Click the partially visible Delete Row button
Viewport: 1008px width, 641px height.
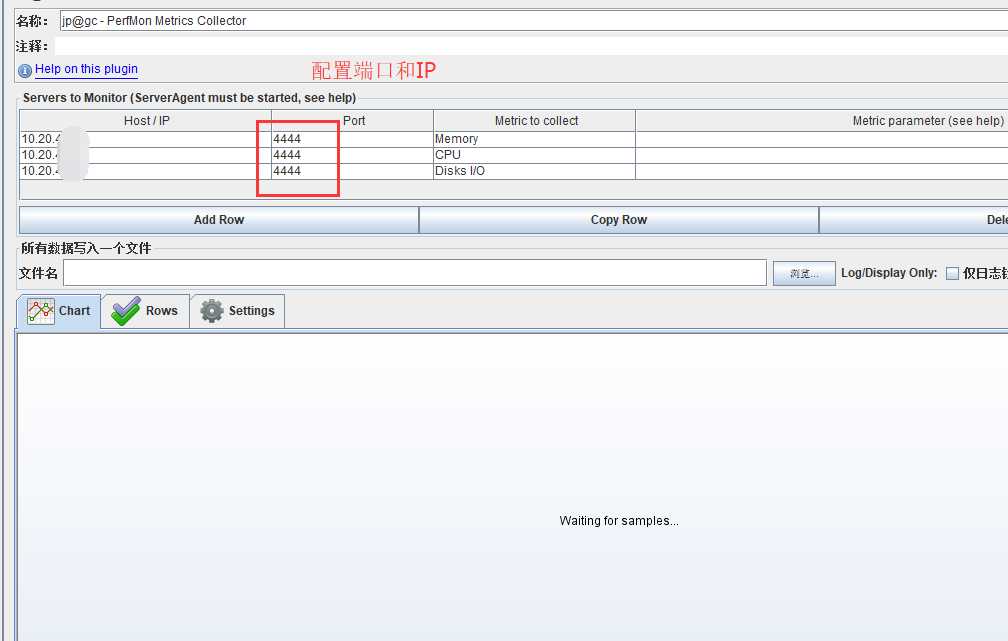(914, 220)
